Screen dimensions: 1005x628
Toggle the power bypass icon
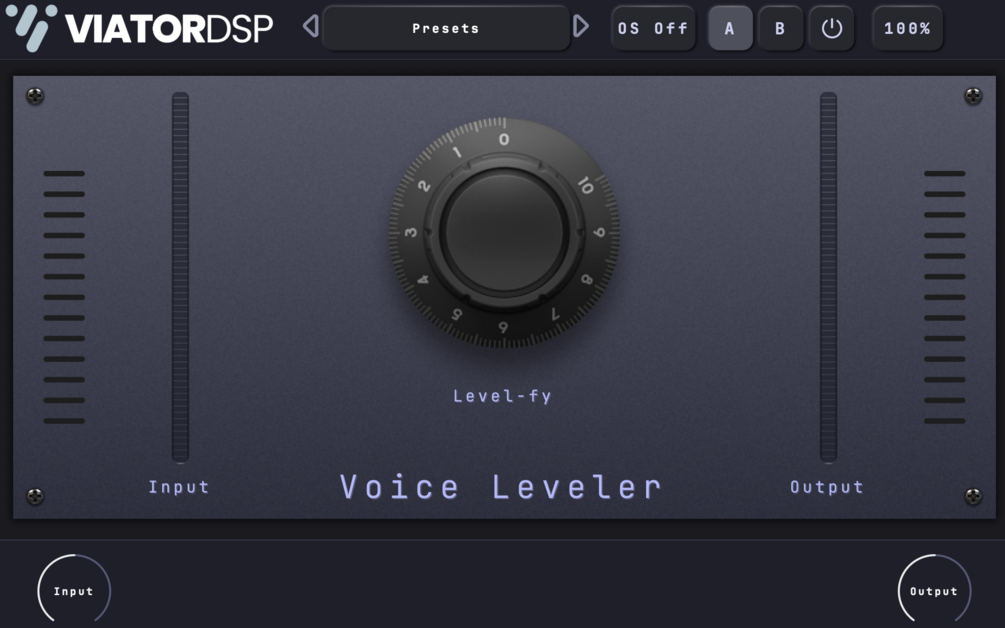(x=831, y=28)
